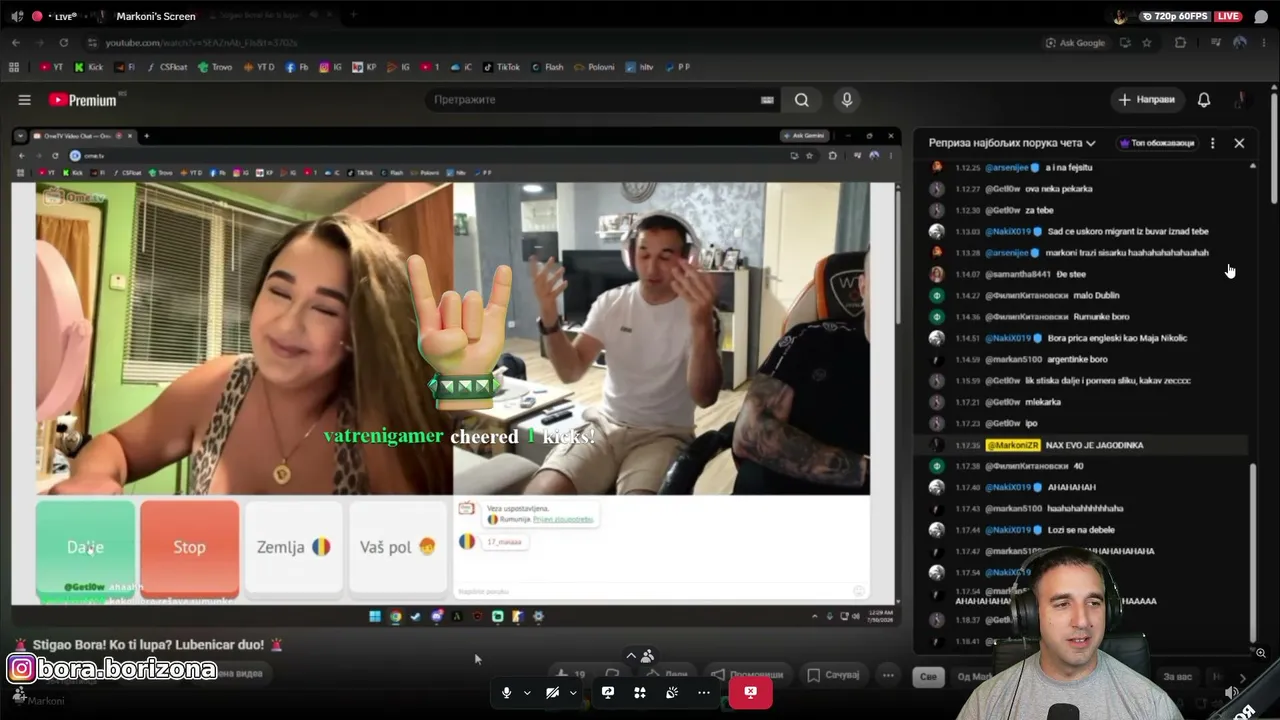This screenshot has height=720, width=1280.
Task: Click the YouTube search magnifier button
Action: click(802, 100)
